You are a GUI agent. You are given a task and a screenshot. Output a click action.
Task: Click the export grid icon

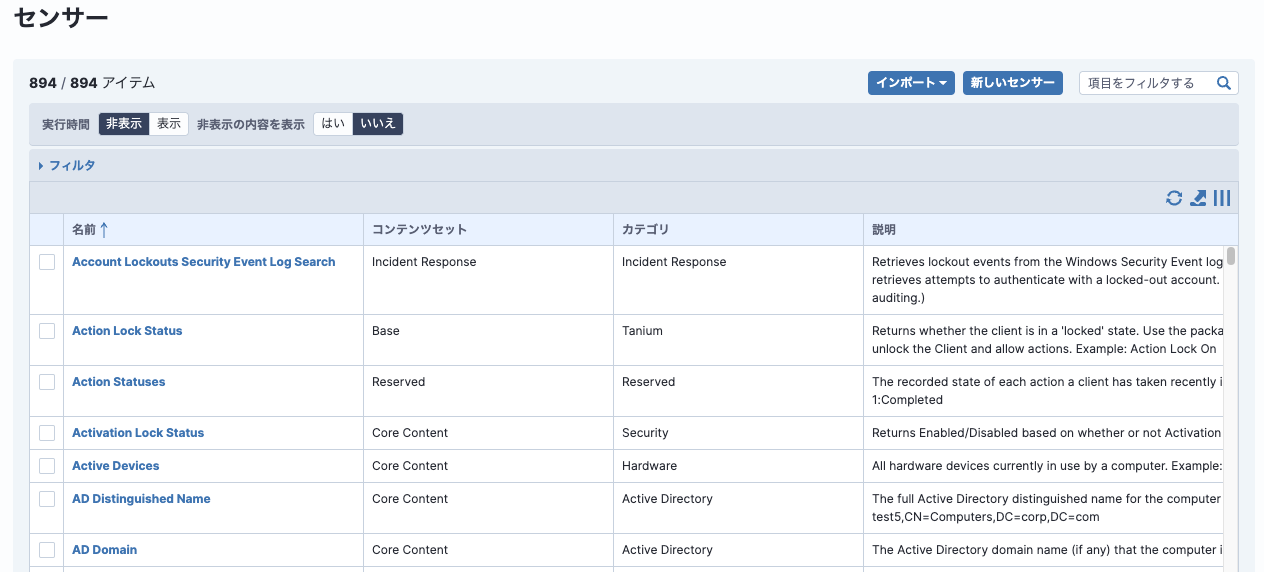tap(1198, 198)
